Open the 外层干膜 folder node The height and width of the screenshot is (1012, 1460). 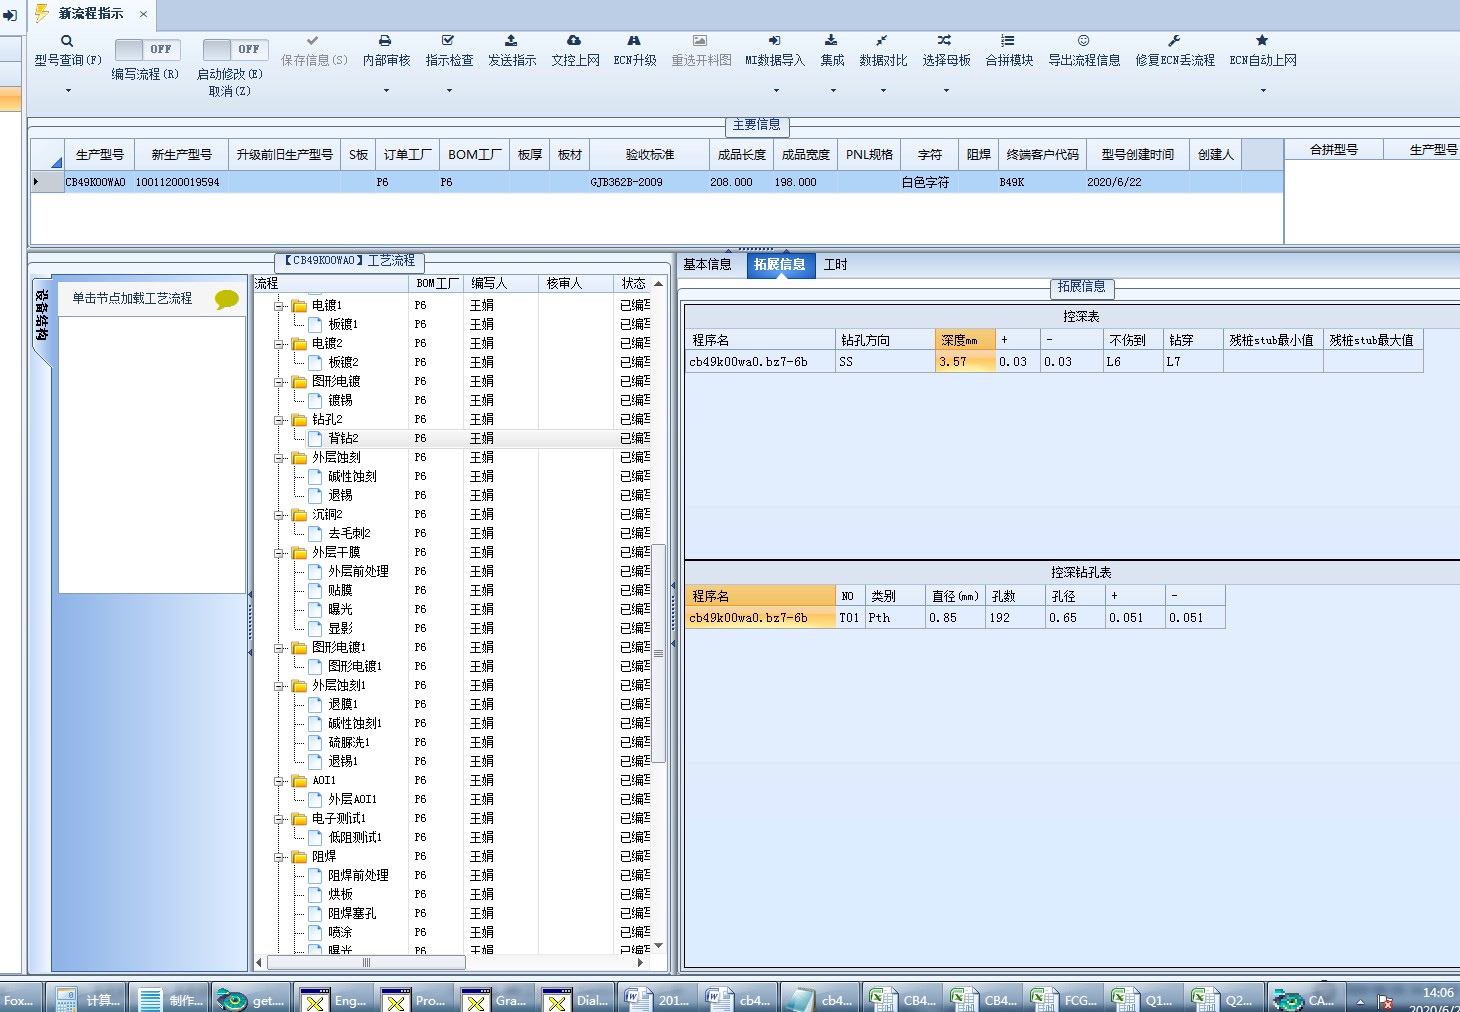[336, 553]
